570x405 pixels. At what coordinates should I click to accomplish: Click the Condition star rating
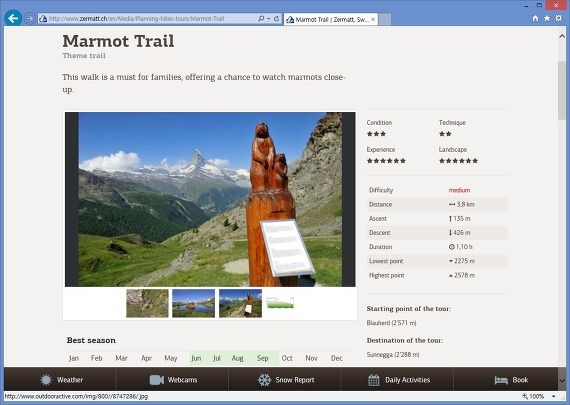(x=376, y=134)
